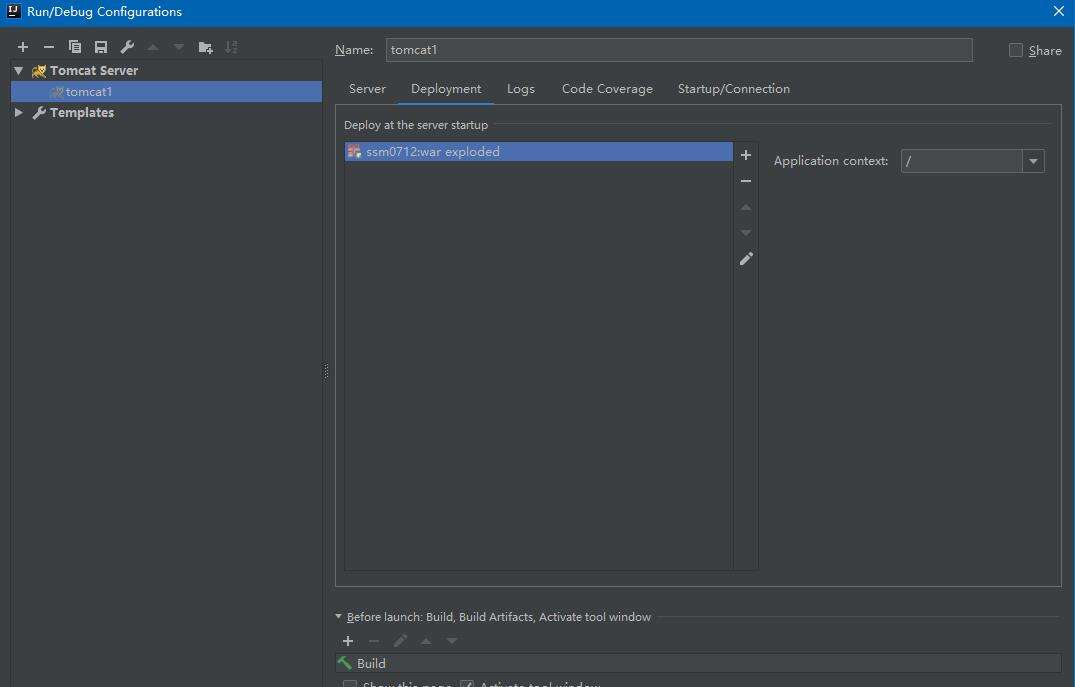Create new folder for configurations
1075x687 pixels.
[205, 47]
